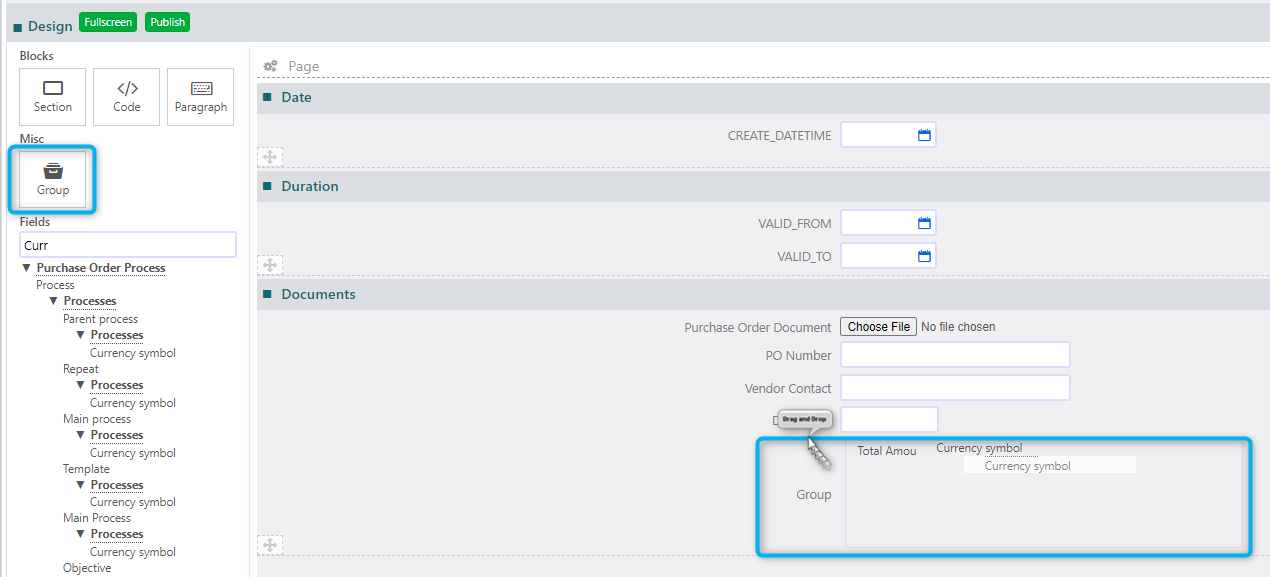
Task: Click the Design header square icon
Action: click(18, 28)
